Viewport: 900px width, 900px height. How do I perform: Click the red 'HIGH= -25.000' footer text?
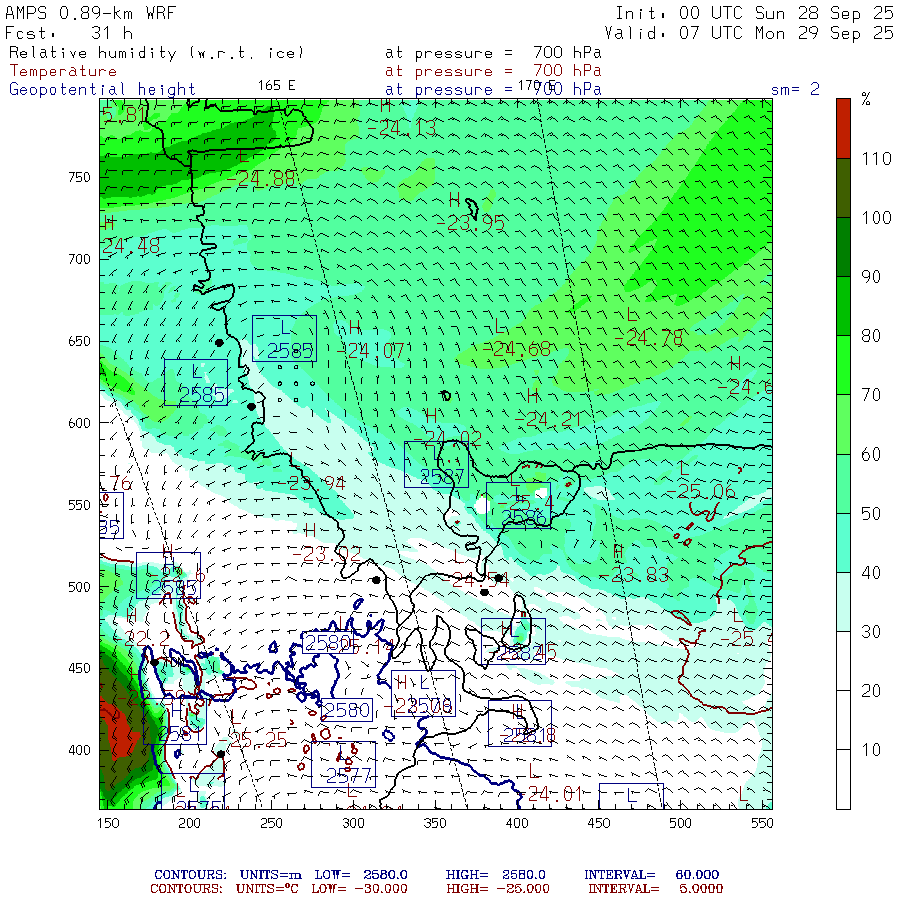[498, 889]
